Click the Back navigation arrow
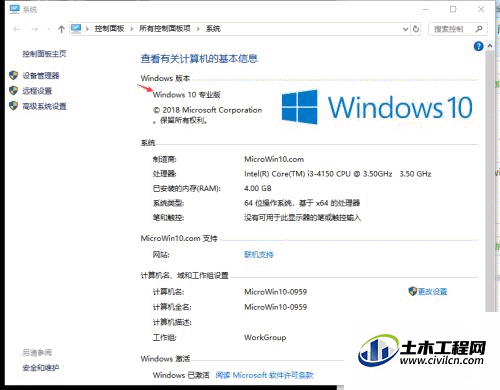The width and height of the screenshot is (500, 390). pos(16,29)
